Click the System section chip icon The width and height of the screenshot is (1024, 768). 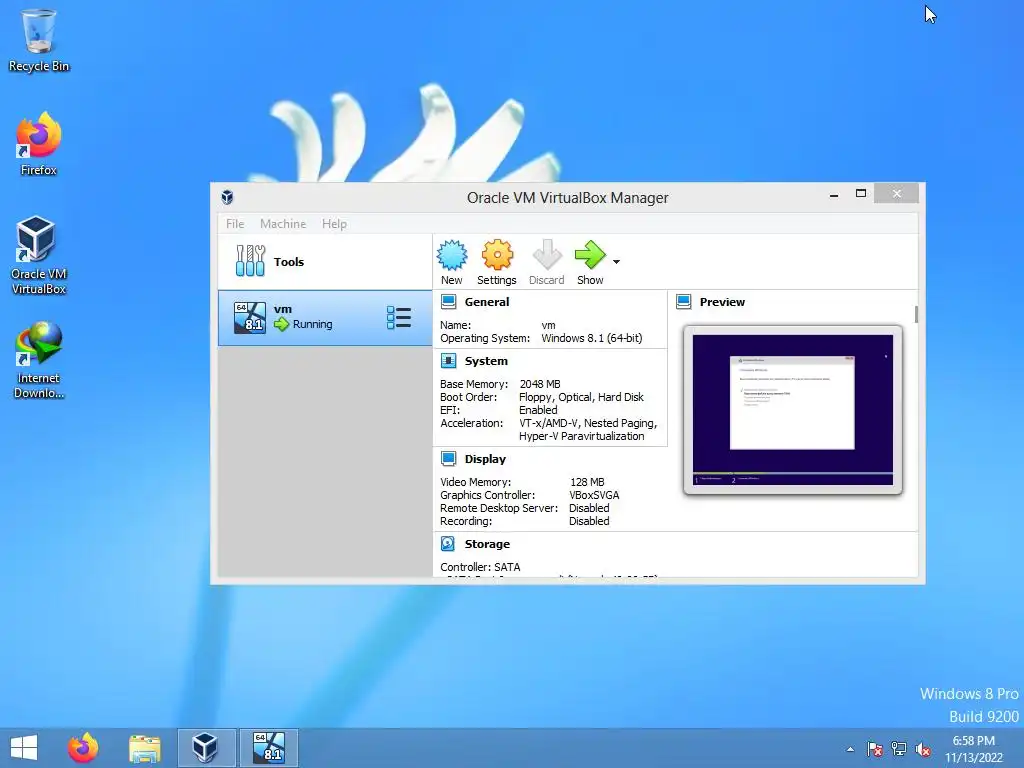click(449, 360)
